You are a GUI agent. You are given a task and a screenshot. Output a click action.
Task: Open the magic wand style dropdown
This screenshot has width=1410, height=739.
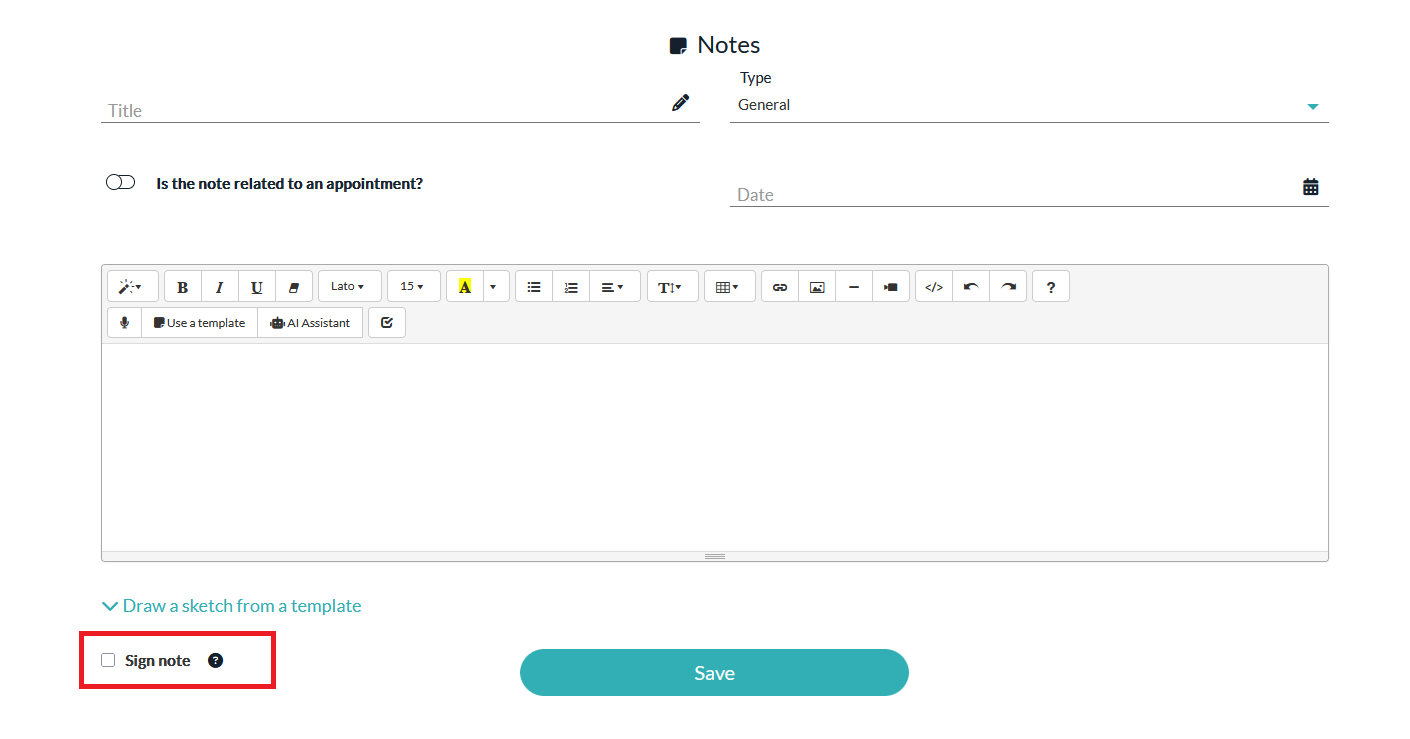pos(133,287)
